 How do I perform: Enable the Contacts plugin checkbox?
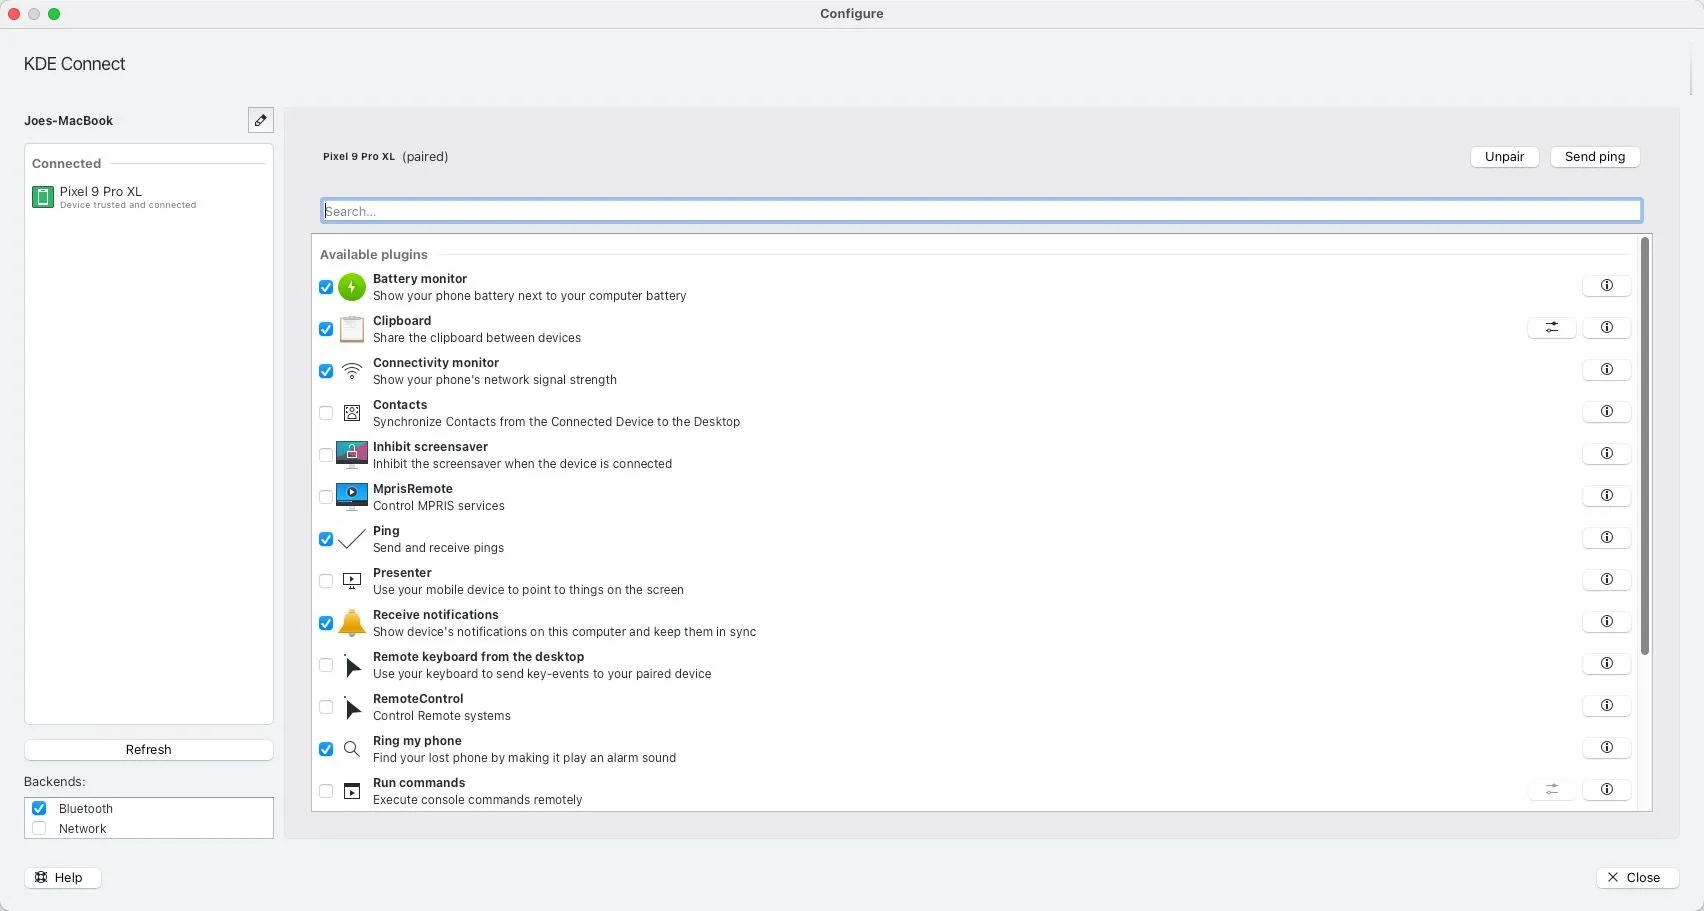pyautogui.click(x=325, y=413)
